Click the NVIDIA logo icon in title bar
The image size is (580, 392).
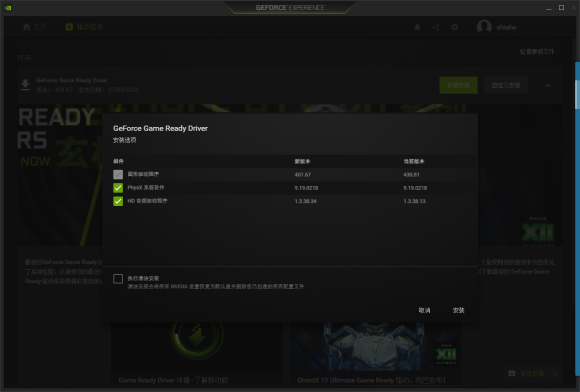pyautogui.click(x=8, y=8)
